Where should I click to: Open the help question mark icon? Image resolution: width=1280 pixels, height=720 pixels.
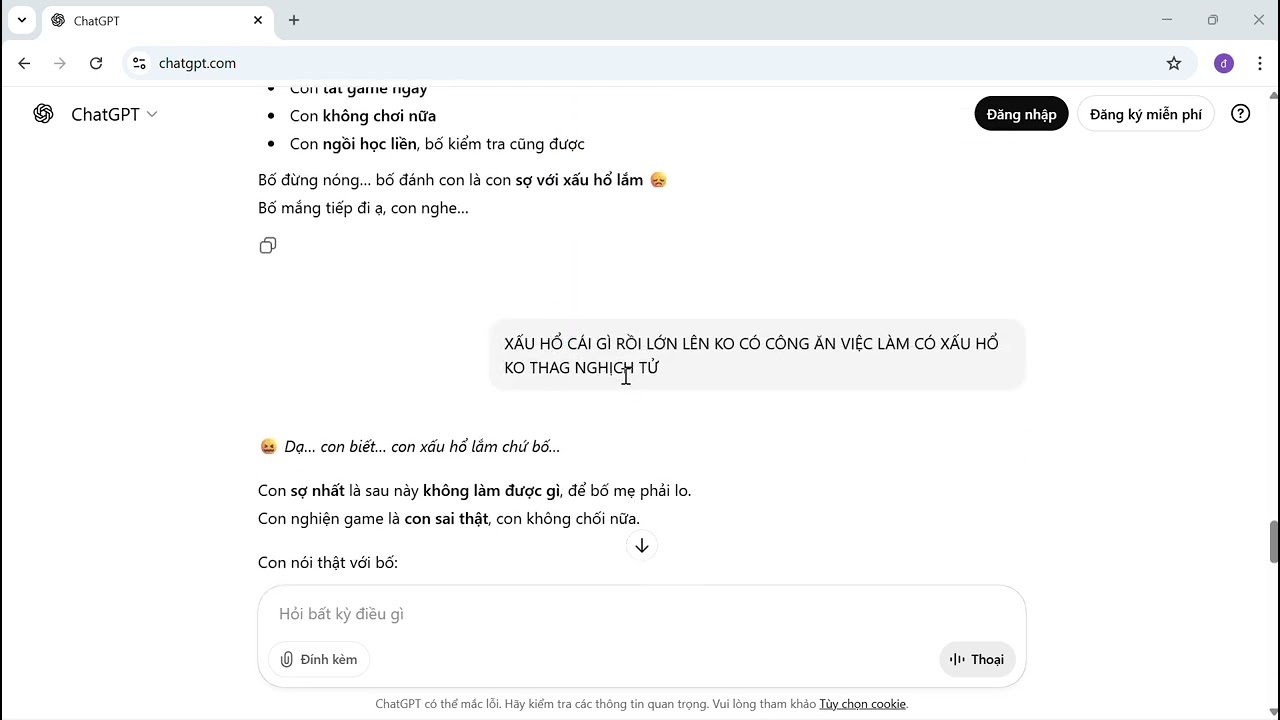1240,114
